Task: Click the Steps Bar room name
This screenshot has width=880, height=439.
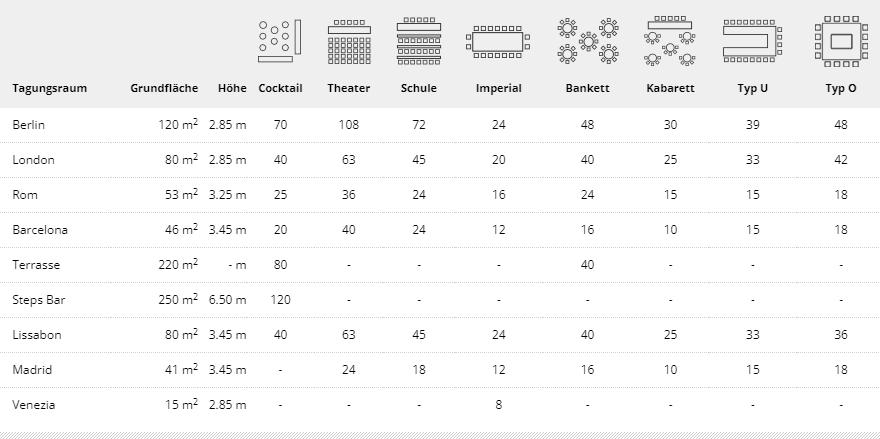Action: [39, 300]
